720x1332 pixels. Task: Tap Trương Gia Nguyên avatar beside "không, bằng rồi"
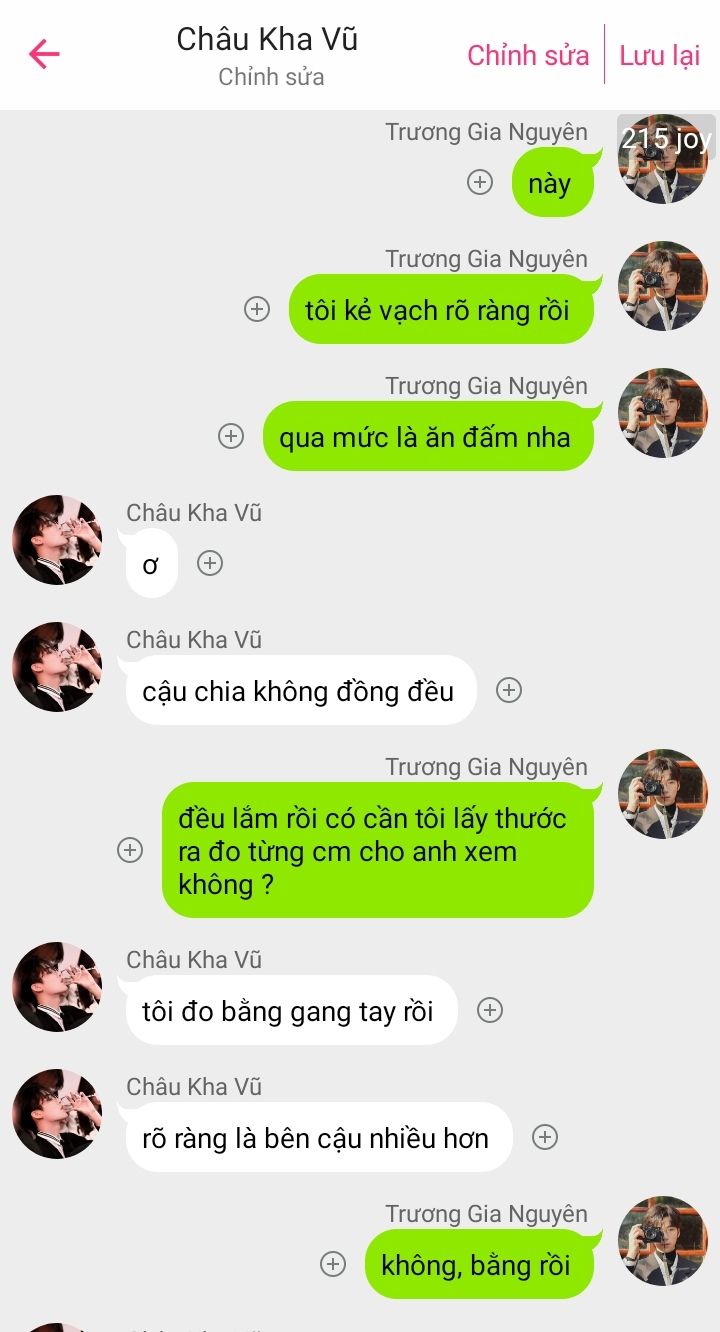[x=663, y=1241]
